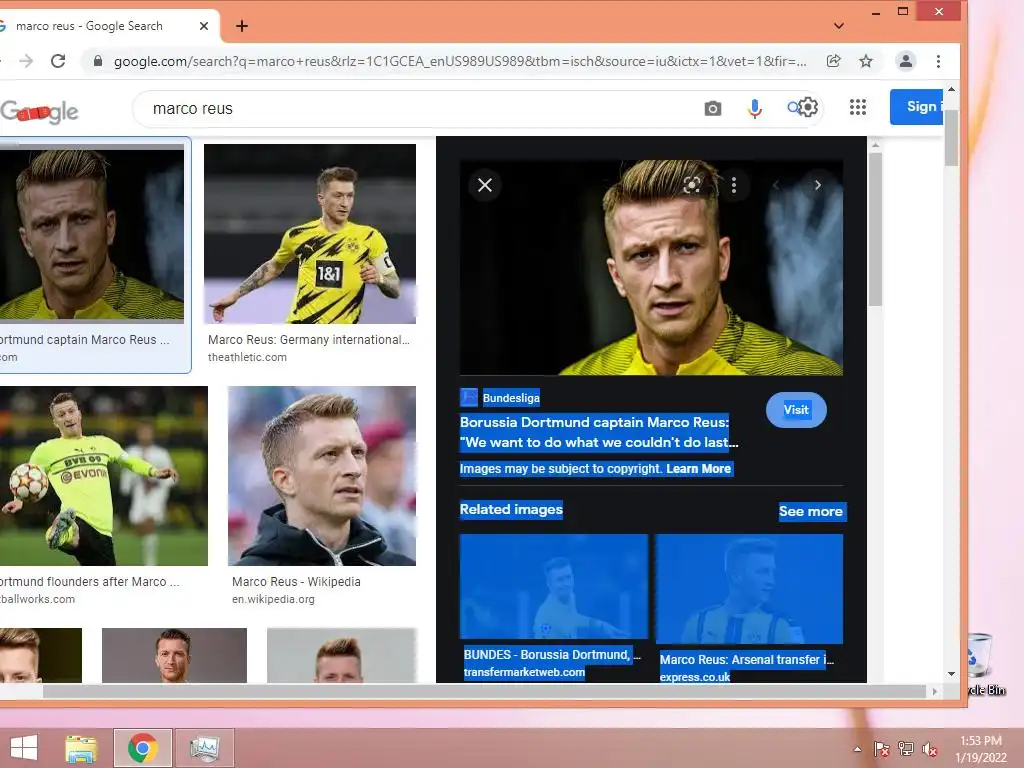The image size is (1024, 768).
Task: Click the horizontal scrollbar at page bottom
Action: coord(484,691)
